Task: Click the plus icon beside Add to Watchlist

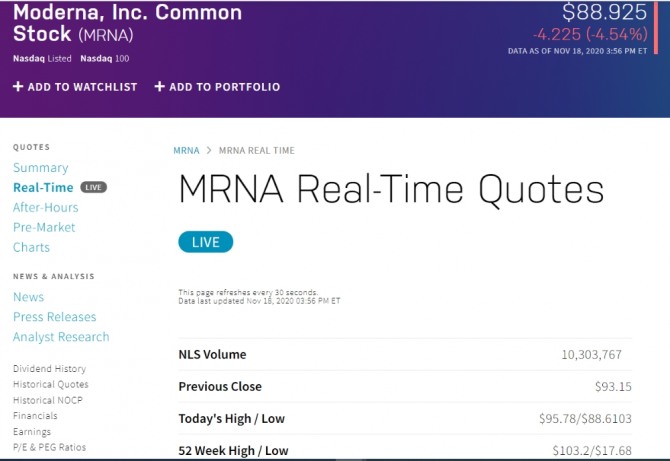Action: click(x=18, y=87)
